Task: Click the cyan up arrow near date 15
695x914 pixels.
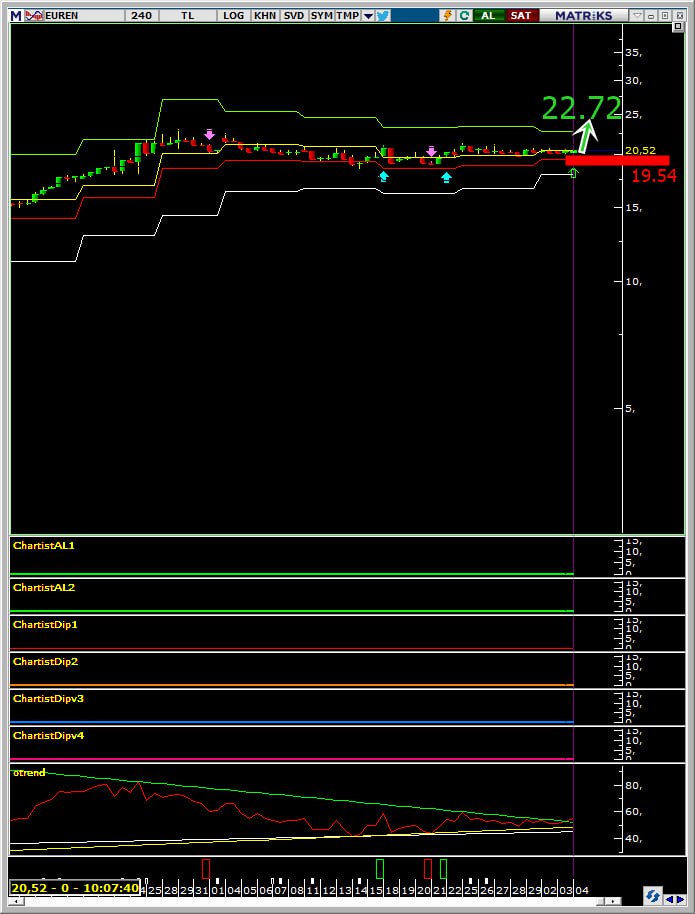Action: [384, 176]
